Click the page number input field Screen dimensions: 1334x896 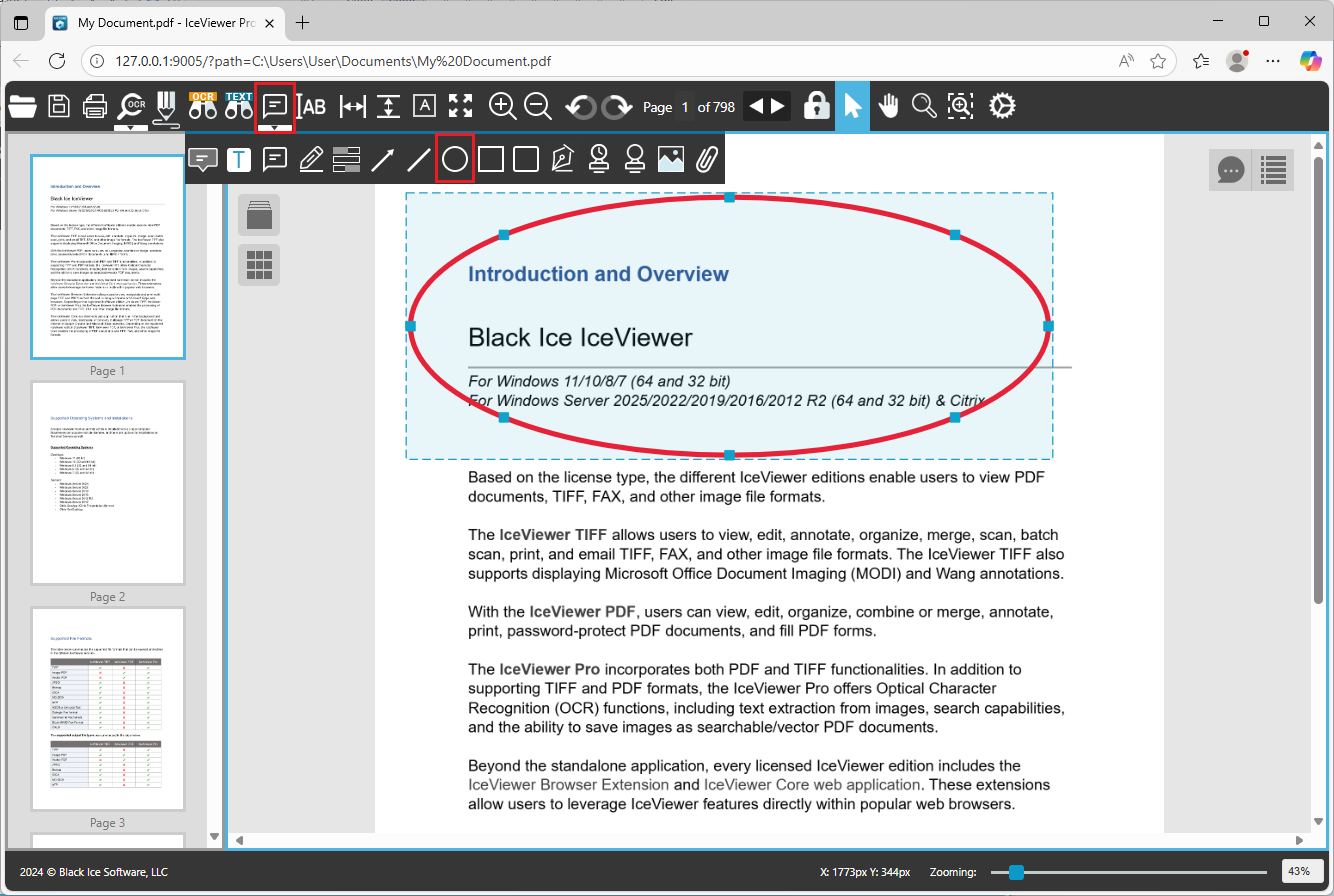(685, 107)
